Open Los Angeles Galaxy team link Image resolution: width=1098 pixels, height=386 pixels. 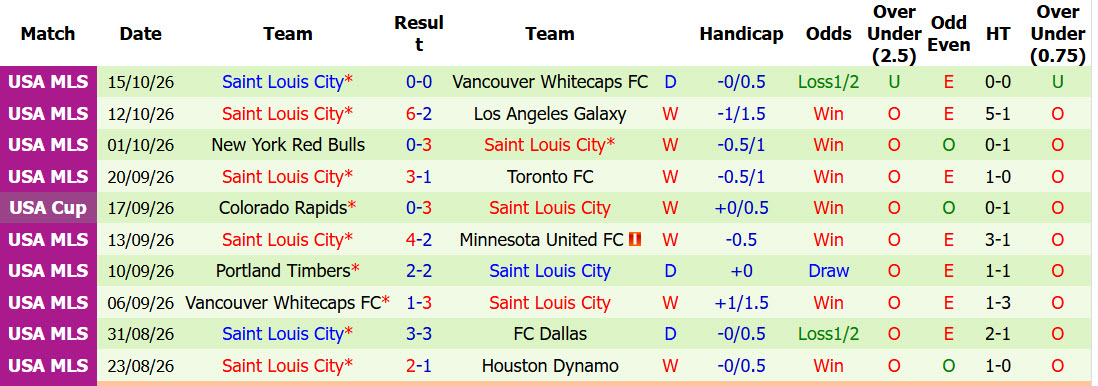pyautogui.click(x=550, y=113)
